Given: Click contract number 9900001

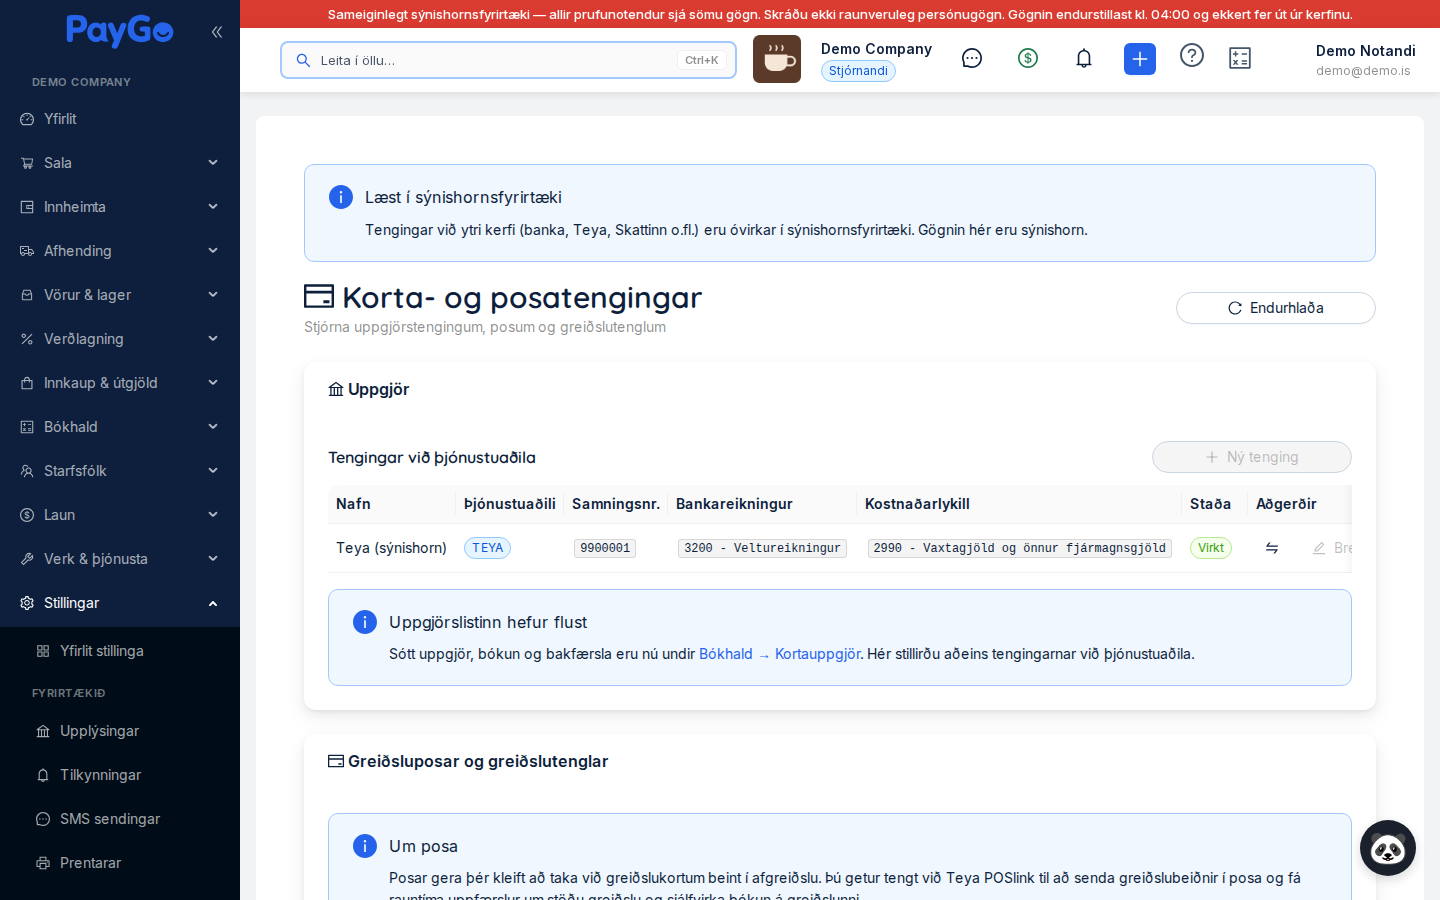Looking at the screenshot, I should (x=605, y=548).
